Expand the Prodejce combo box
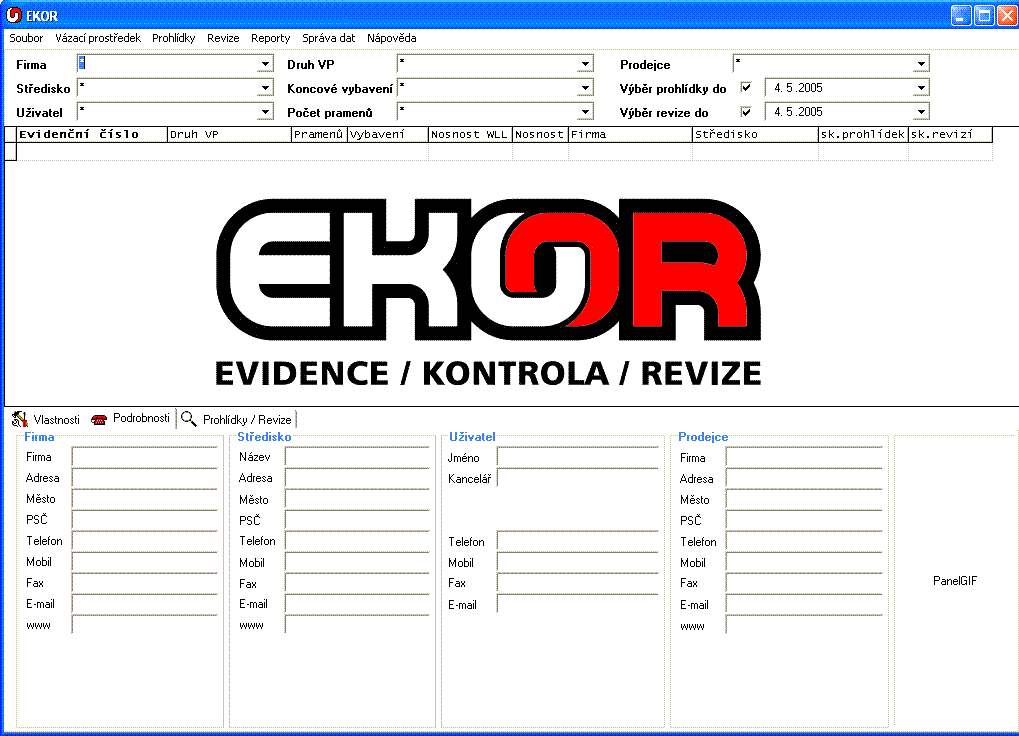Image resolution: width=1019 pixels, height=736 pixels. click(x=921, y=64)
